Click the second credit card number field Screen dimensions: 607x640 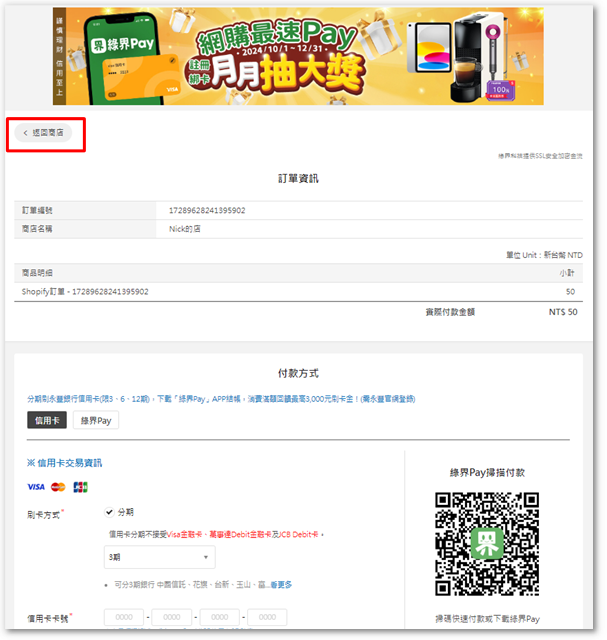171,618
